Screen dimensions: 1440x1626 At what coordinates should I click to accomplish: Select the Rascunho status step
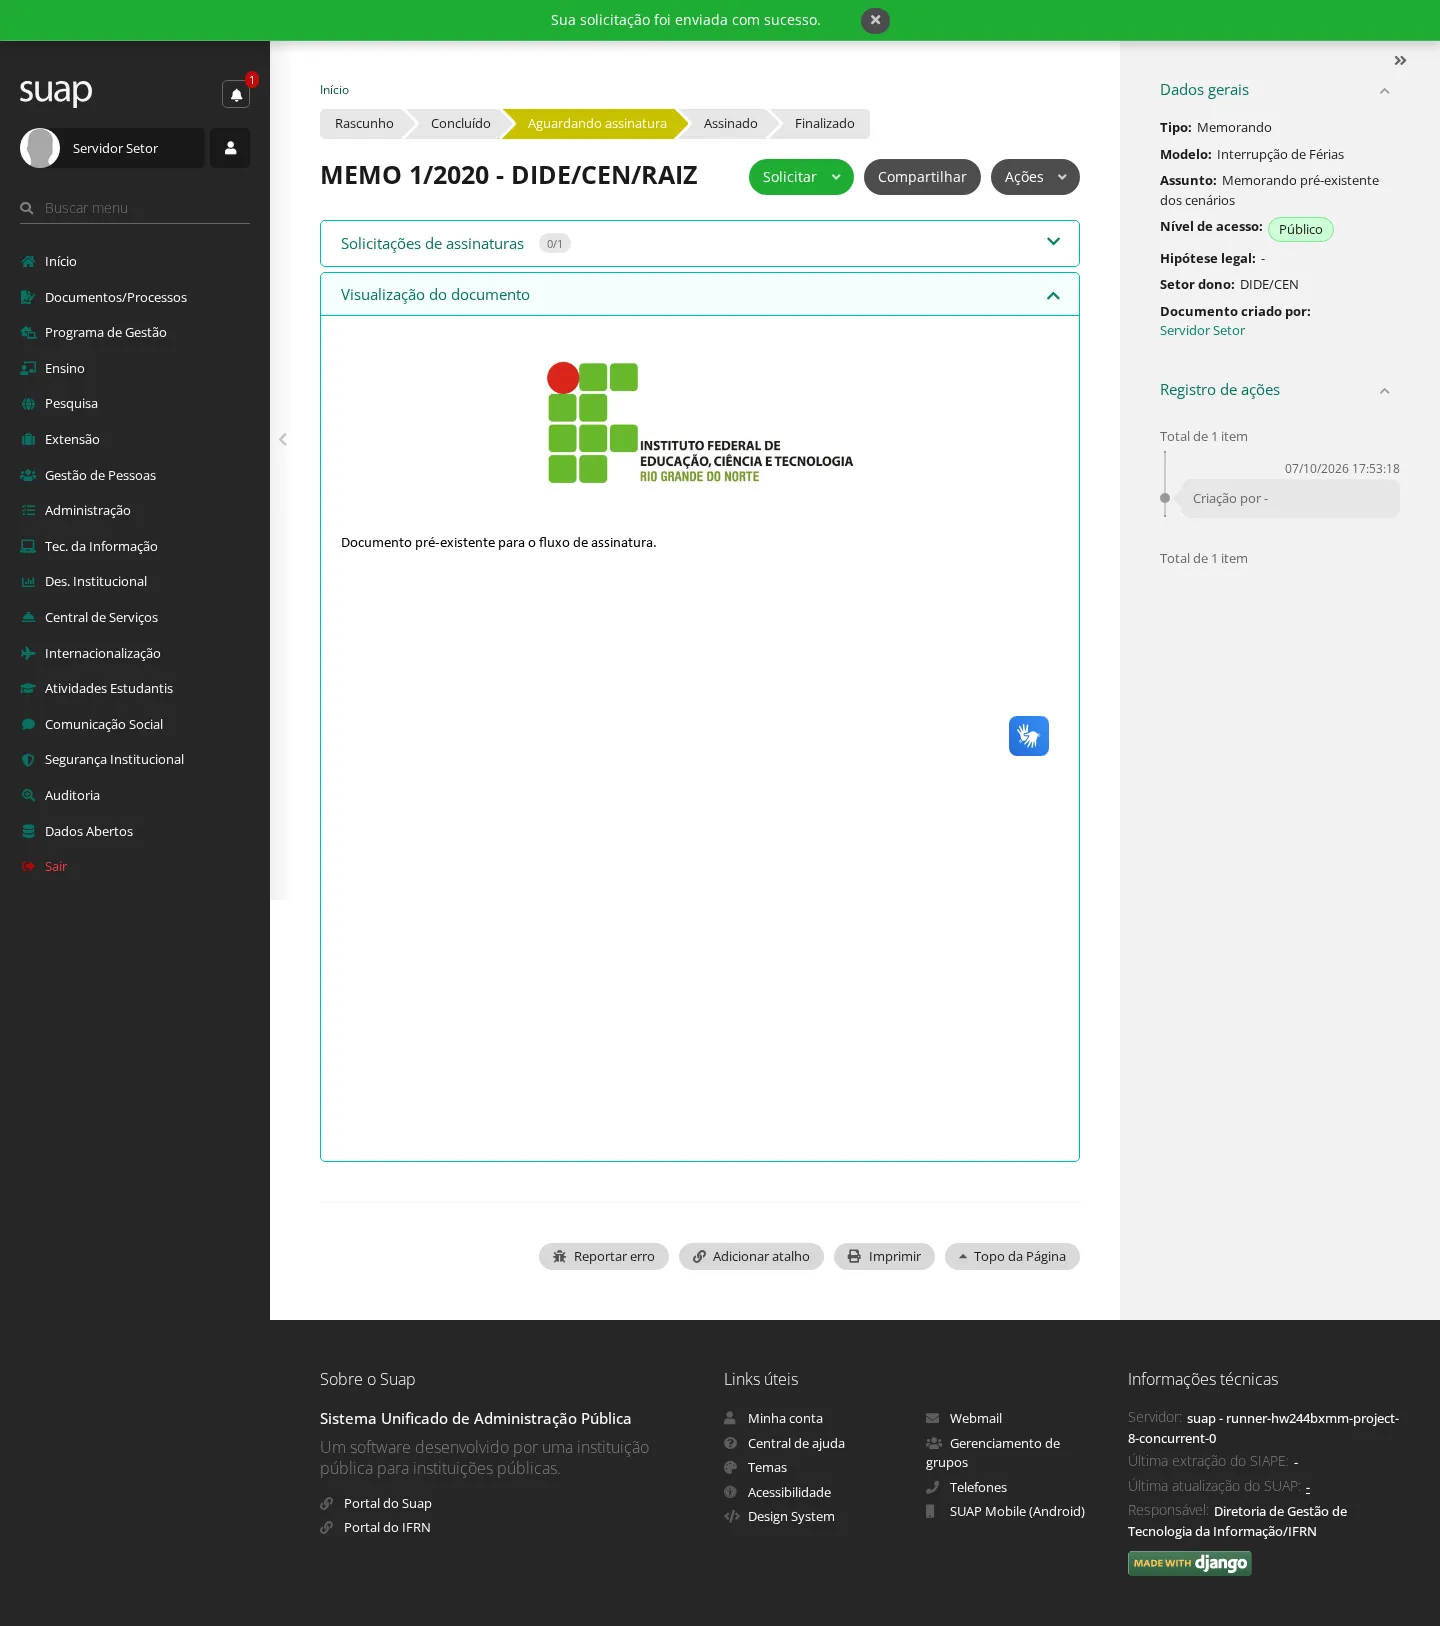pyautogui.click(x=364, y=124)
